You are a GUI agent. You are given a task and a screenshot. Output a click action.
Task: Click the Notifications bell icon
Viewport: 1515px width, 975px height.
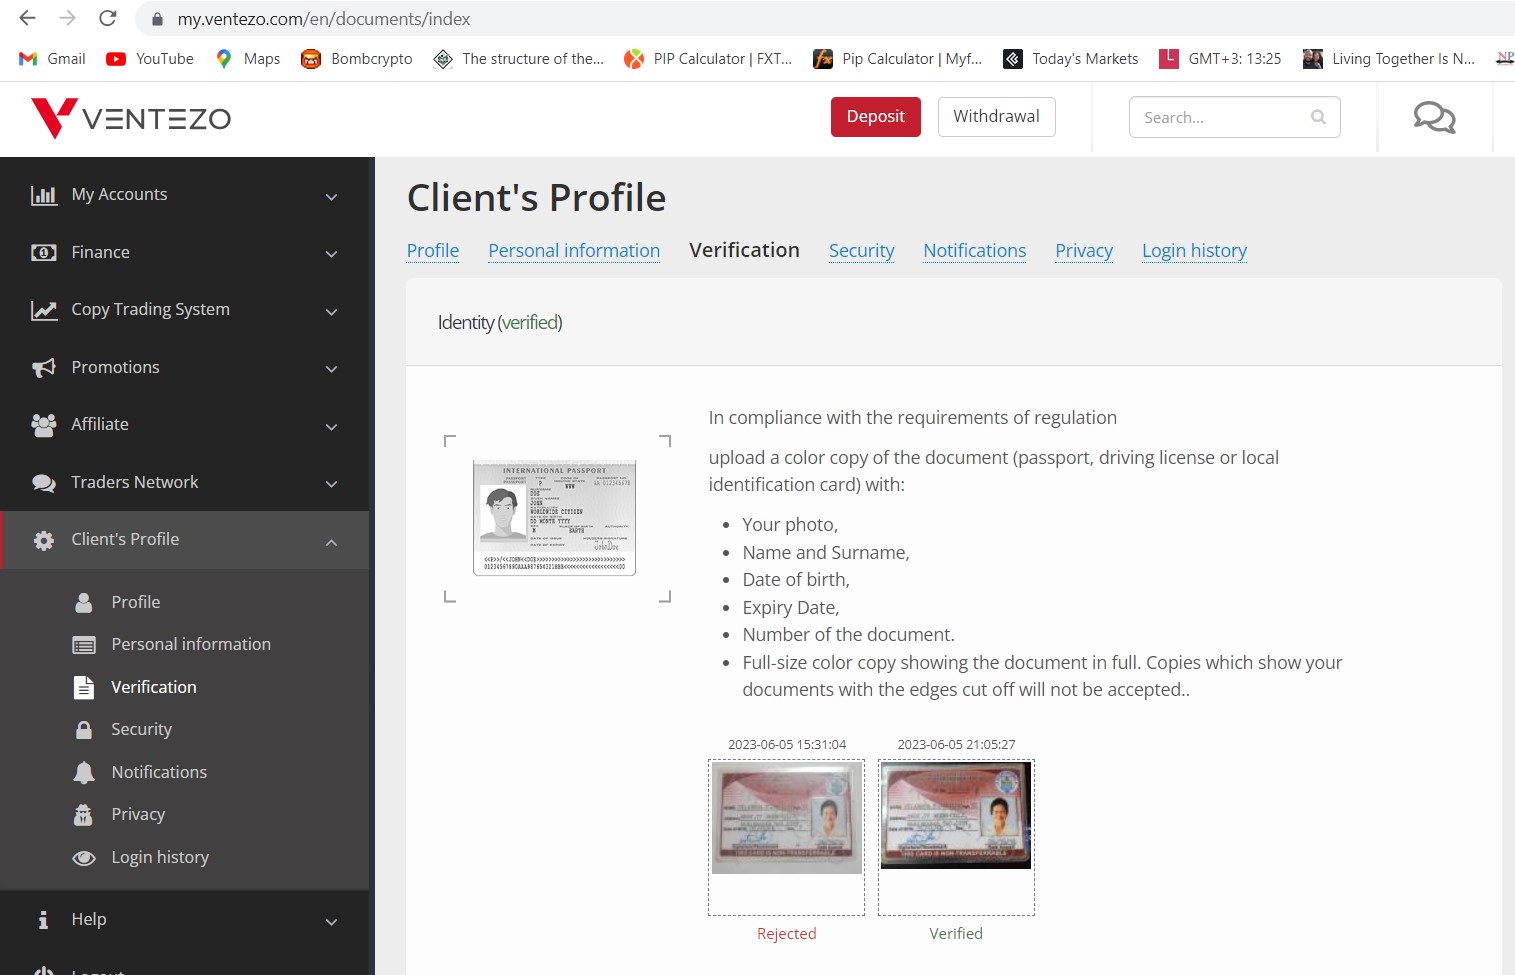84,772
